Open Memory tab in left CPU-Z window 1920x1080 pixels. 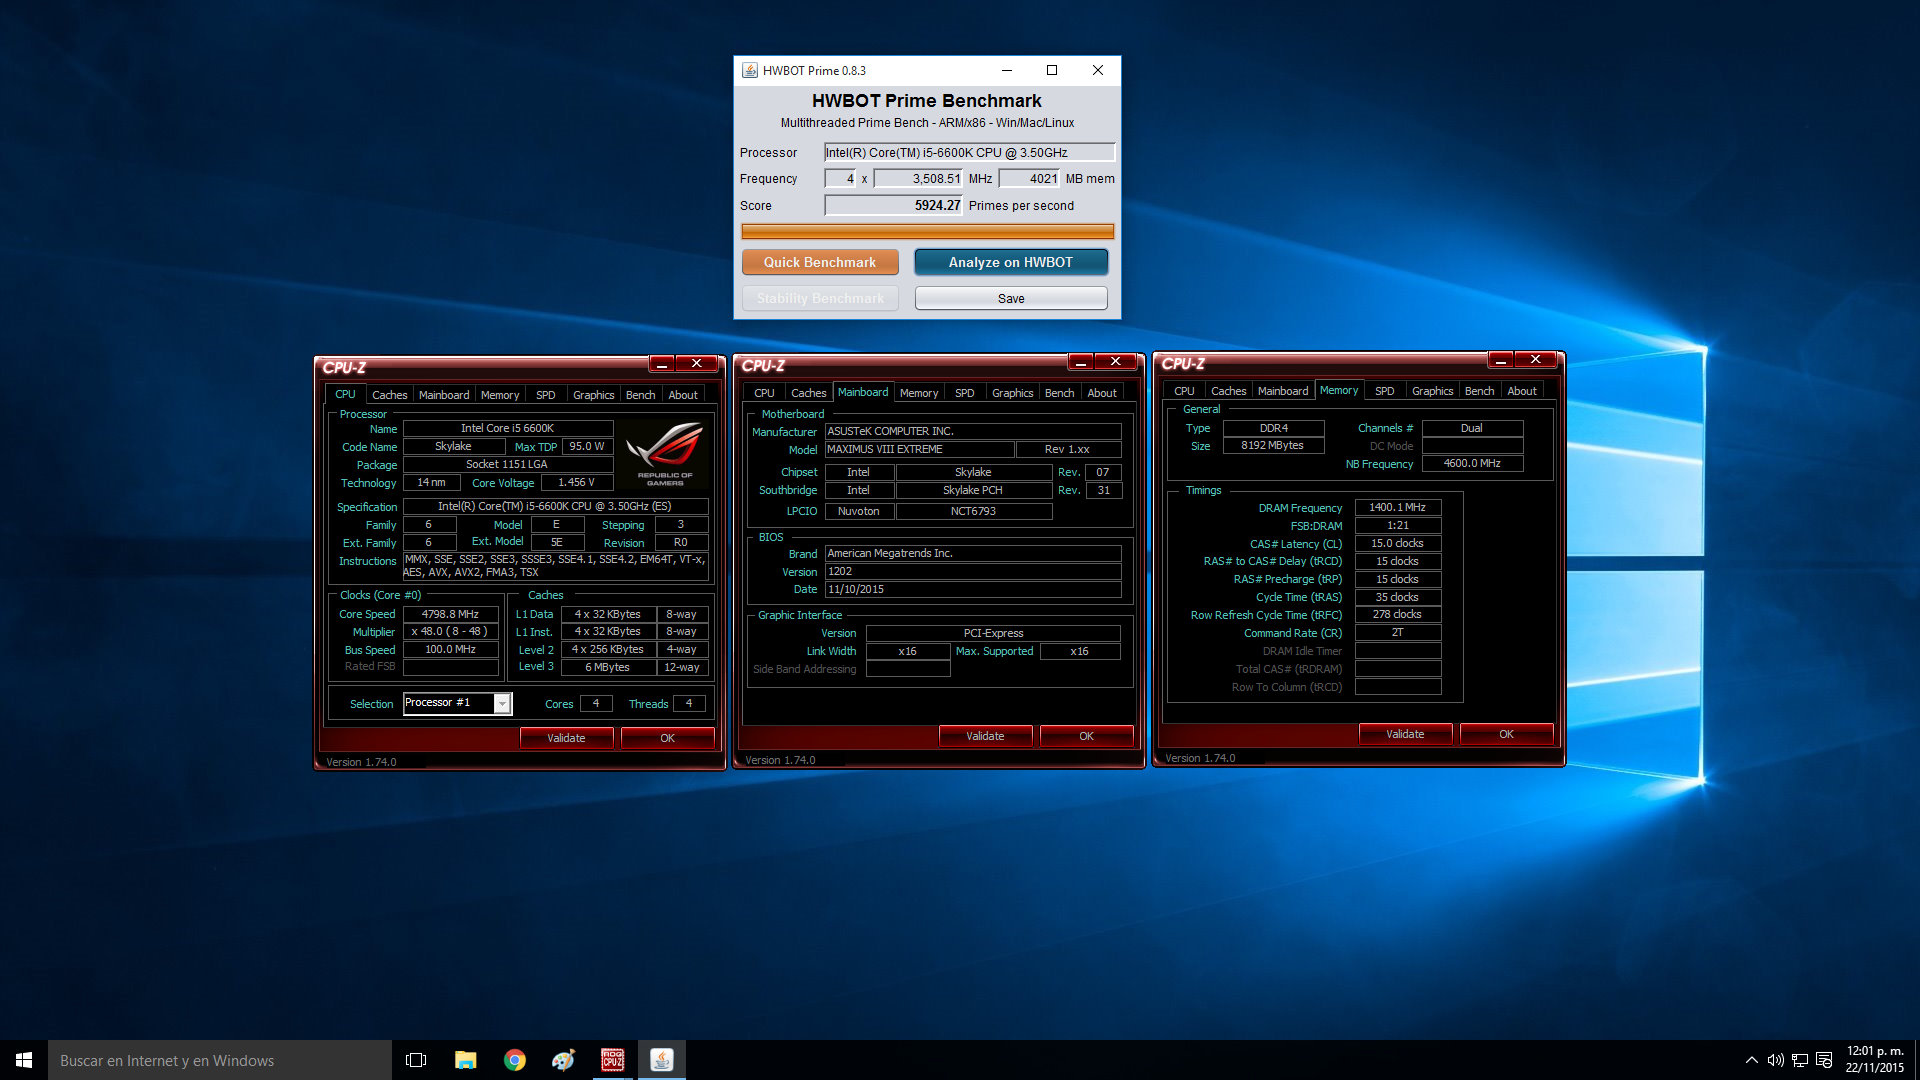[500, 395]
